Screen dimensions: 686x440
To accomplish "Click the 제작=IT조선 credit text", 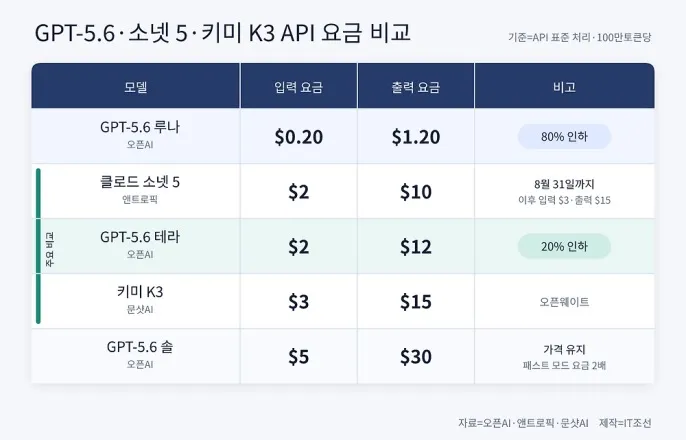I will 625,423.
